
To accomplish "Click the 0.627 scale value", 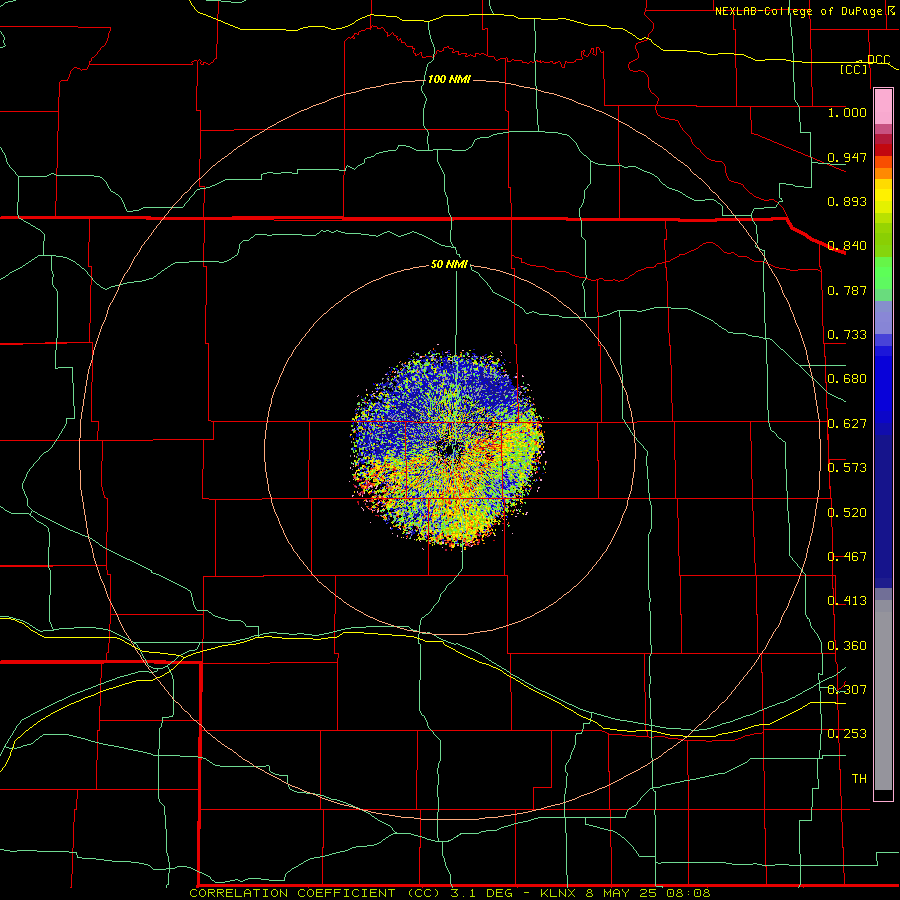I will pyautogui.click(x=847, y=424).
